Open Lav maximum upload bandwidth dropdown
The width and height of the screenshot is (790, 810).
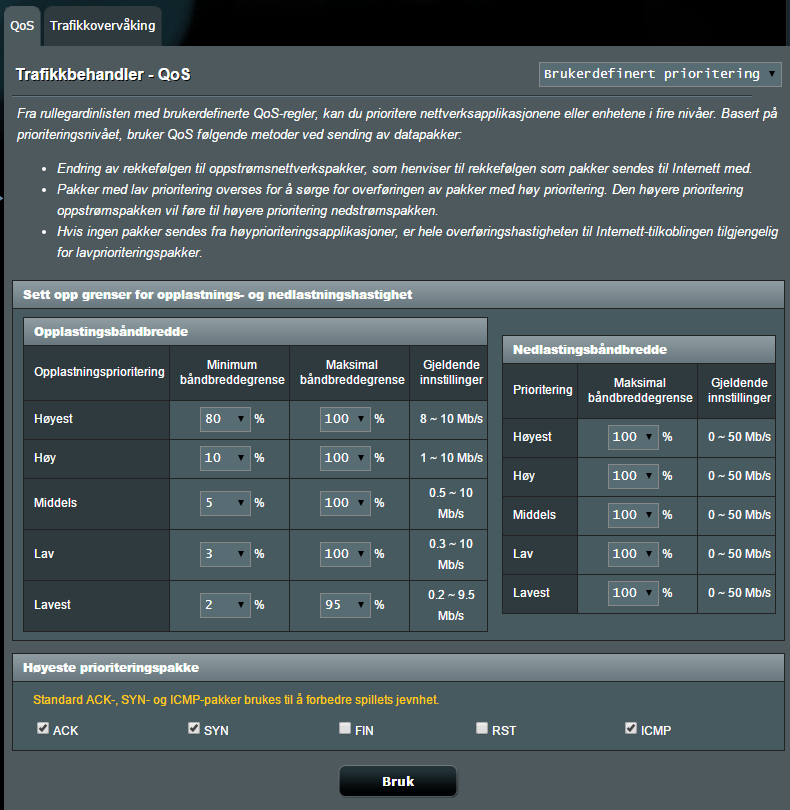tap(345, 554)
